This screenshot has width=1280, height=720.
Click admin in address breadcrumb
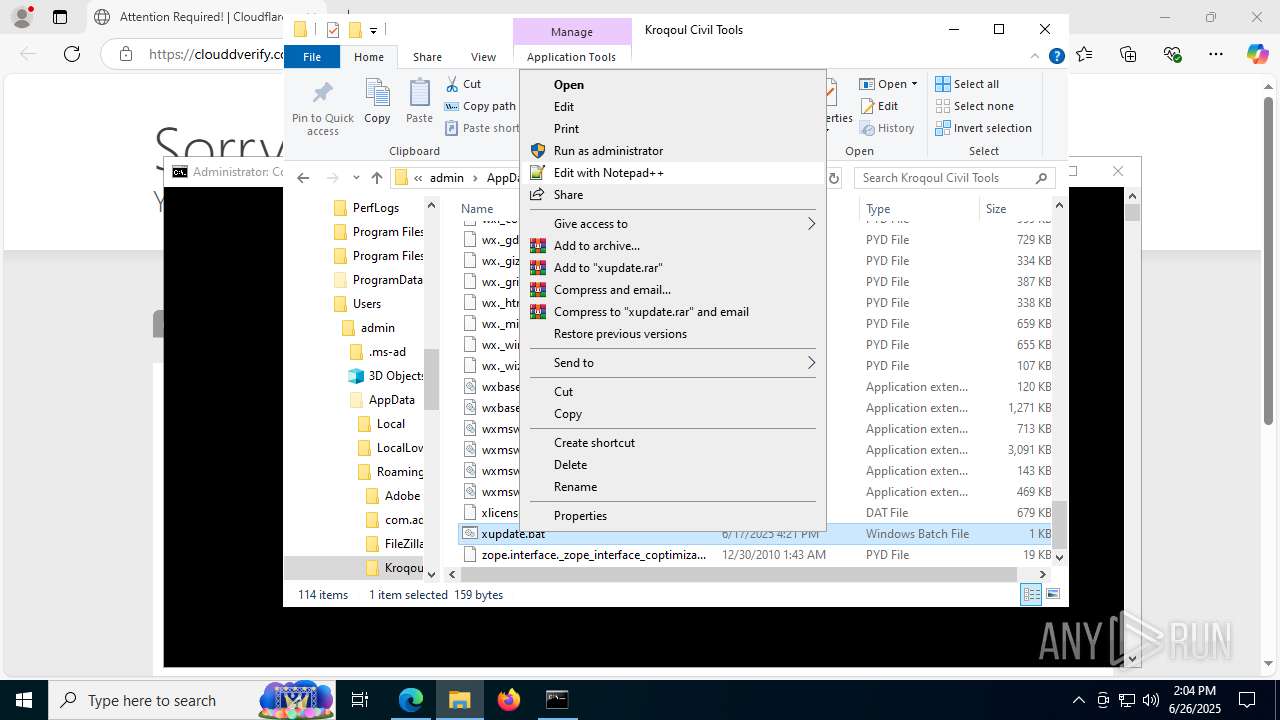tap(447, 178)
